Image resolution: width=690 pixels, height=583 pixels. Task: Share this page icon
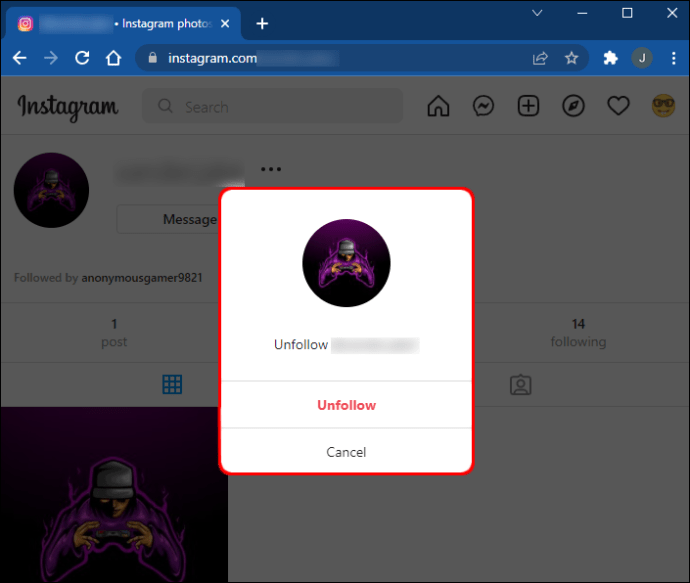click(x=540, y=58)
